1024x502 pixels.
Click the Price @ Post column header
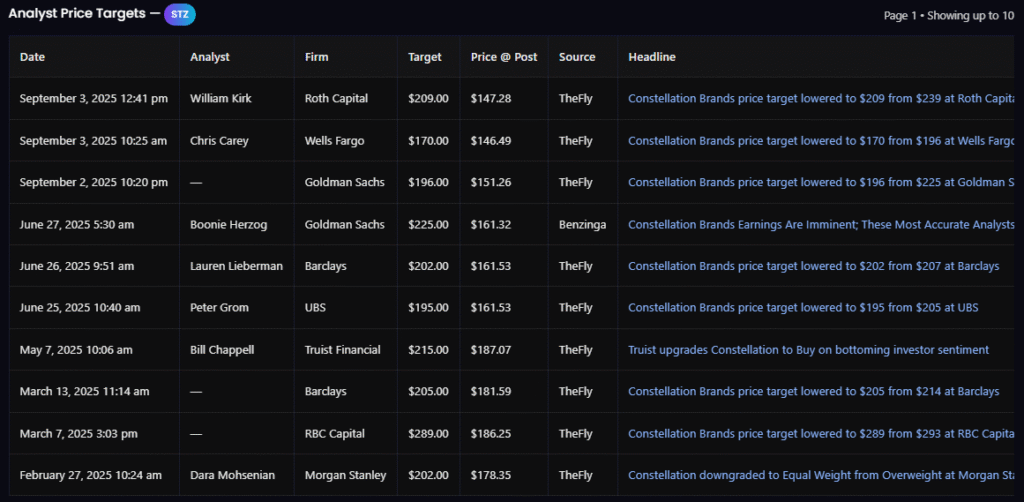[504, 57]
